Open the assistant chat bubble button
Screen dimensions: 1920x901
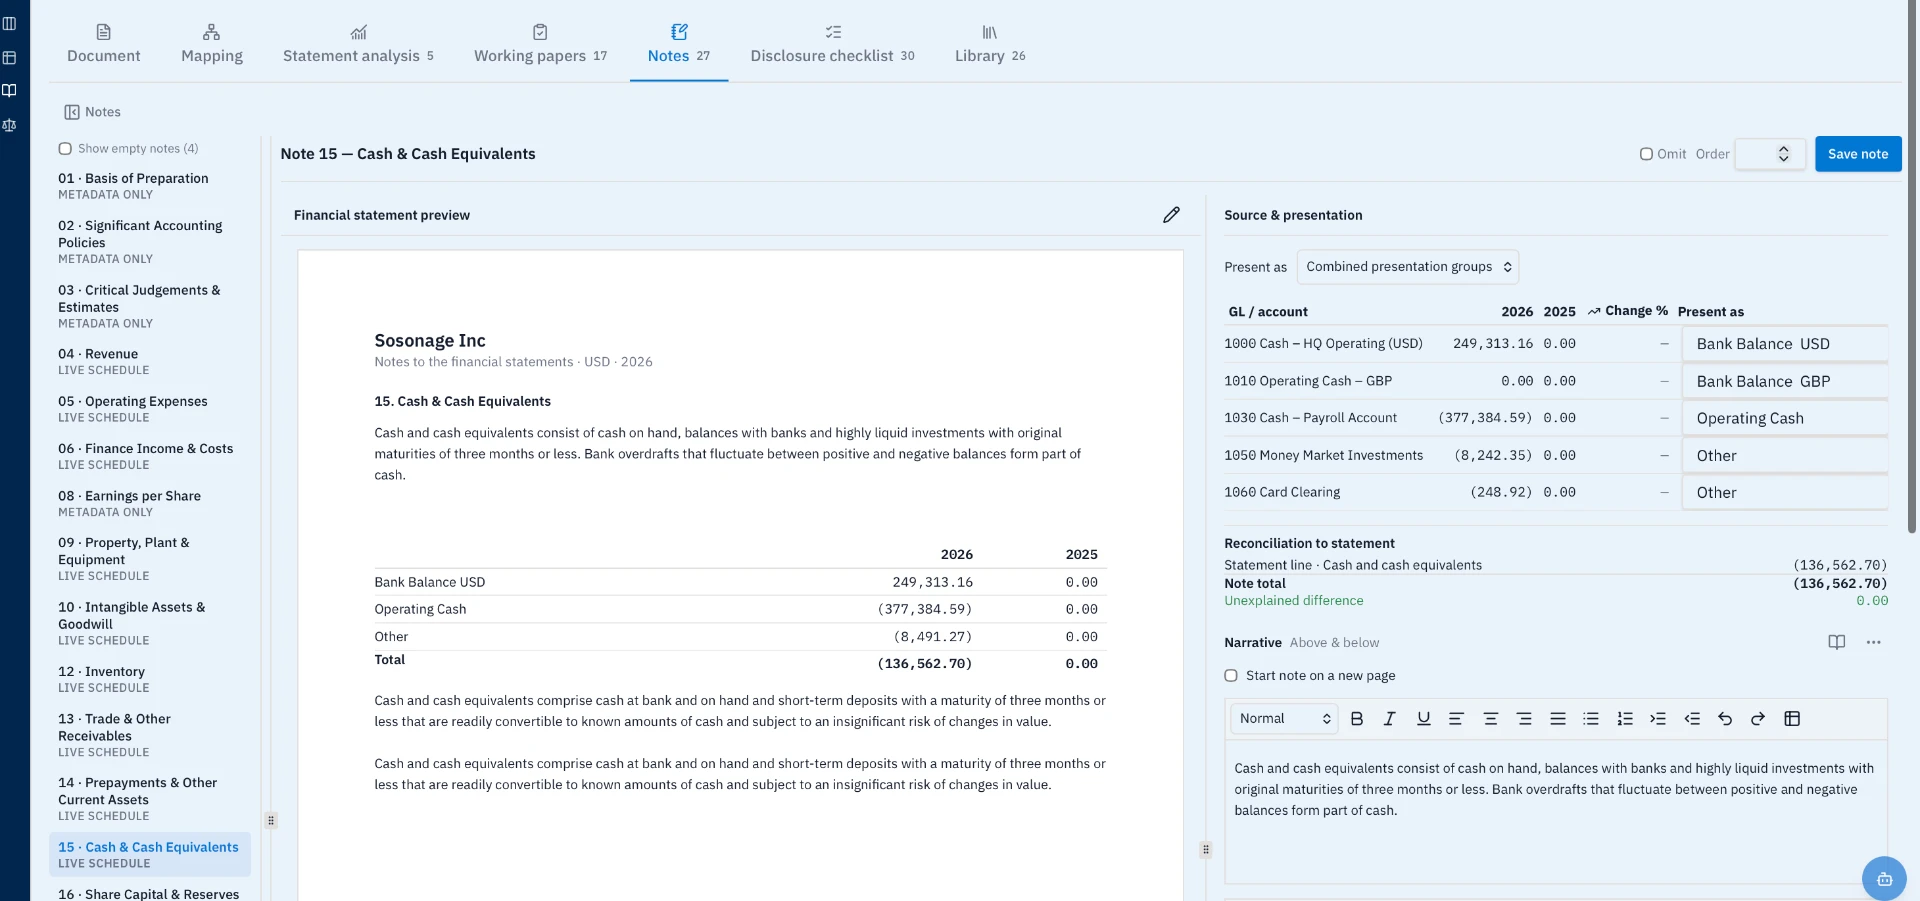[x=1884, y=879]
